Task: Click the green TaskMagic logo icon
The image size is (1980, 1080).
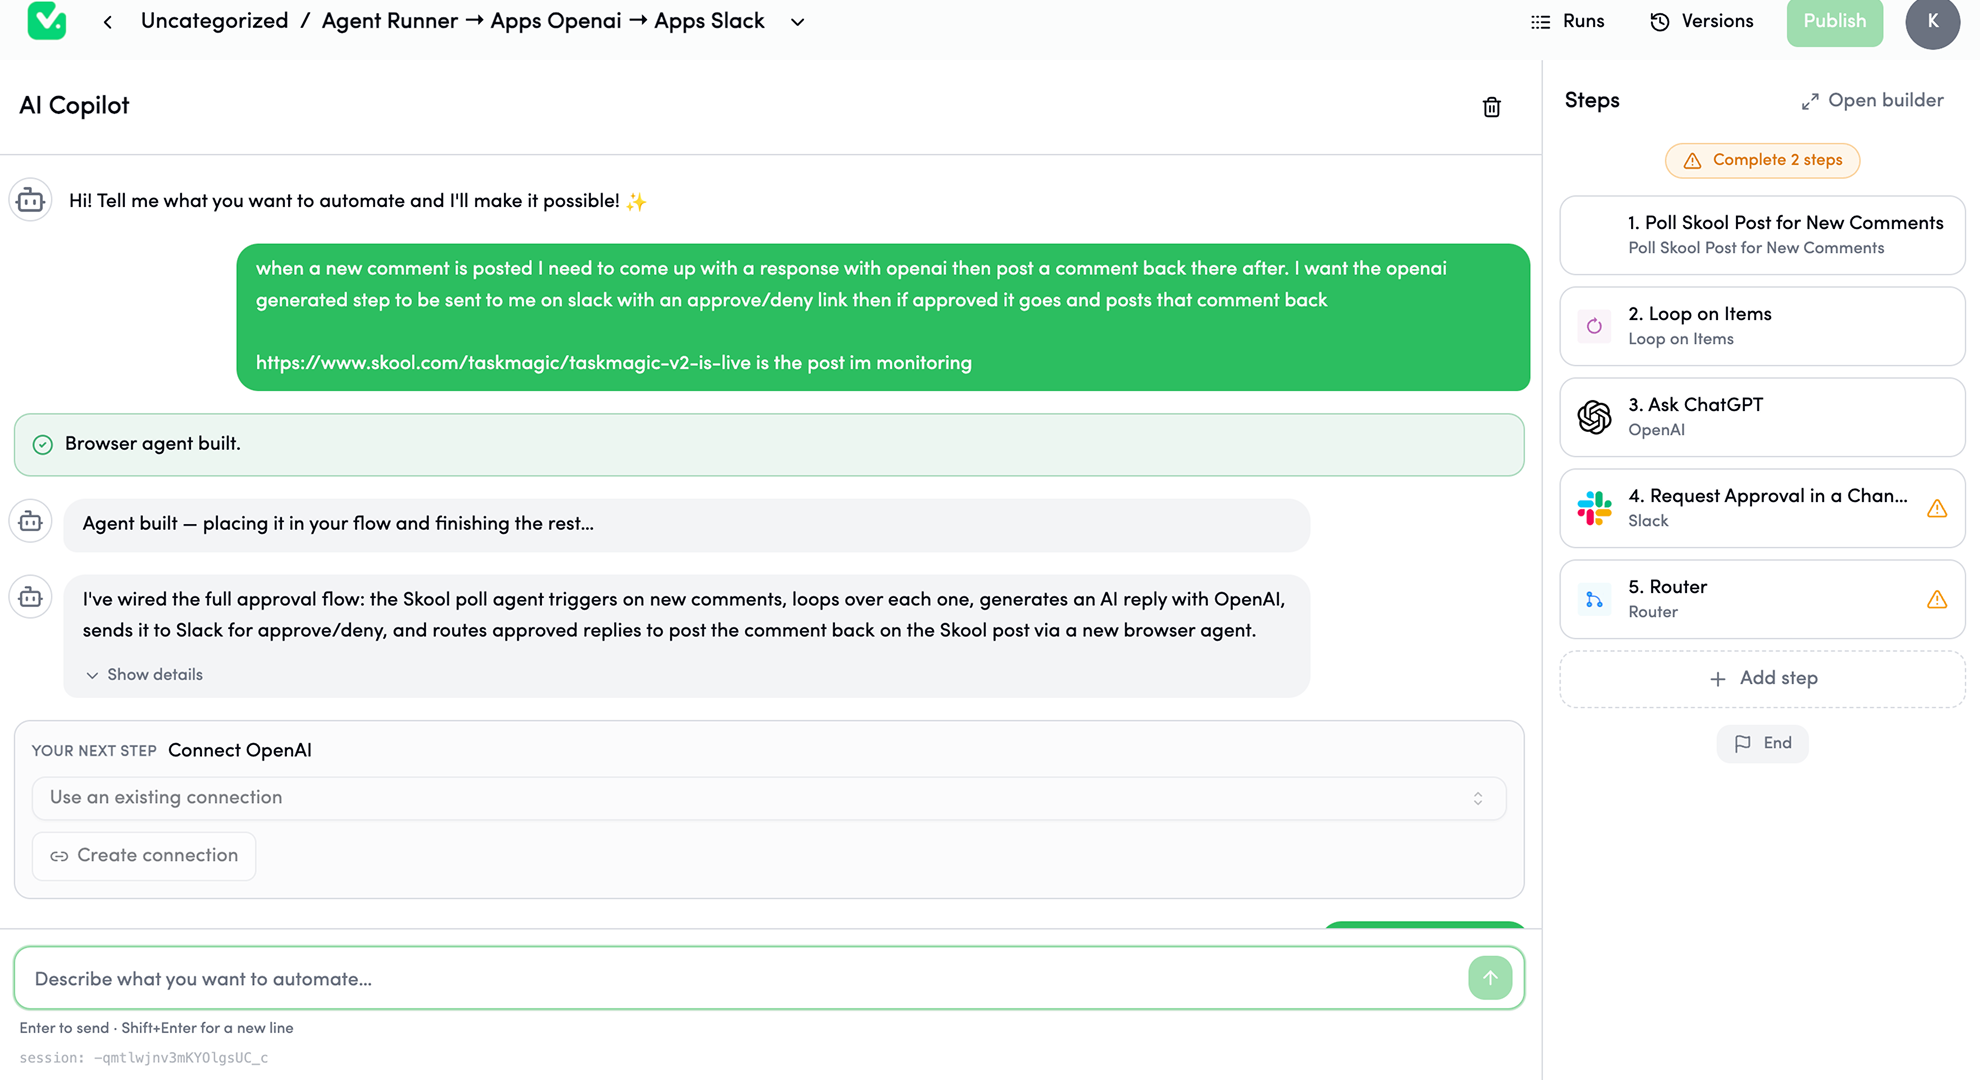Action: pos(47,21)
